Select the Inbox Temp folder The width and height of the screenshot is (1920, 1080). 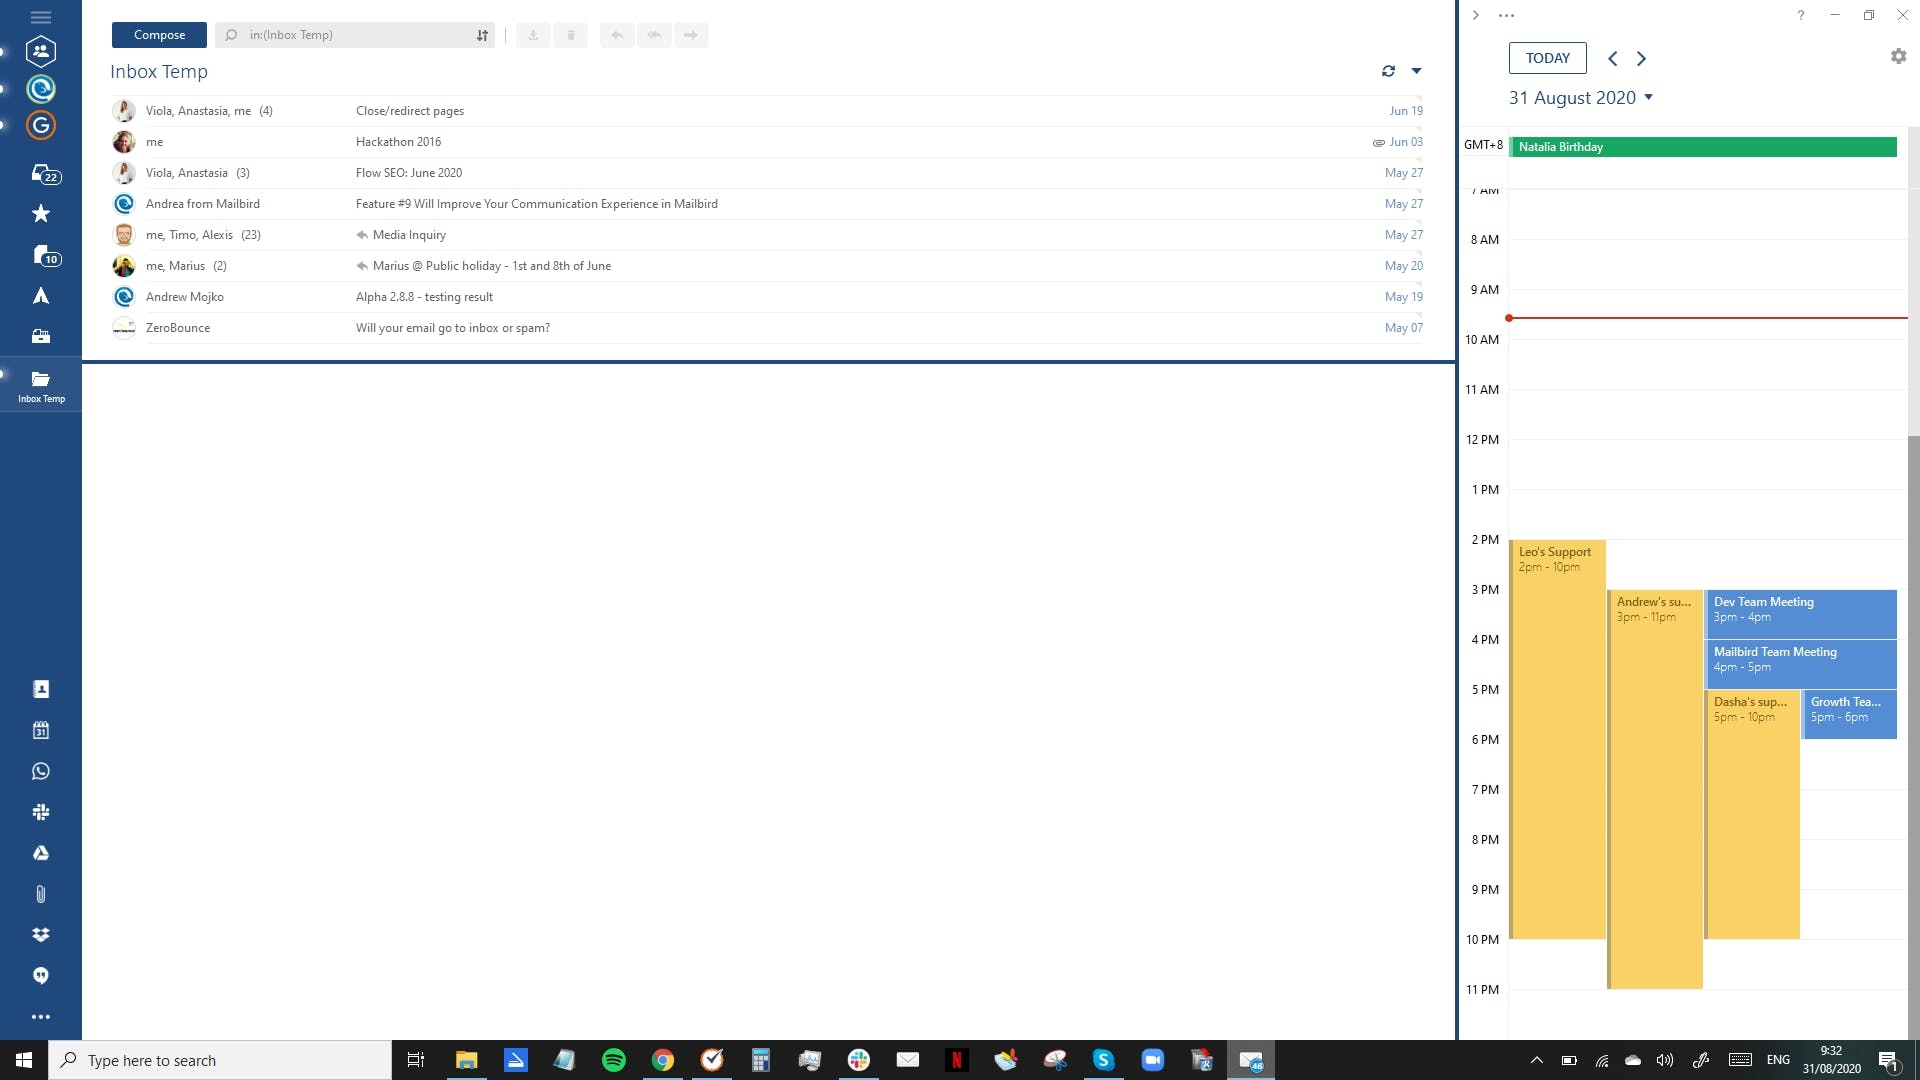coord(41,385)
